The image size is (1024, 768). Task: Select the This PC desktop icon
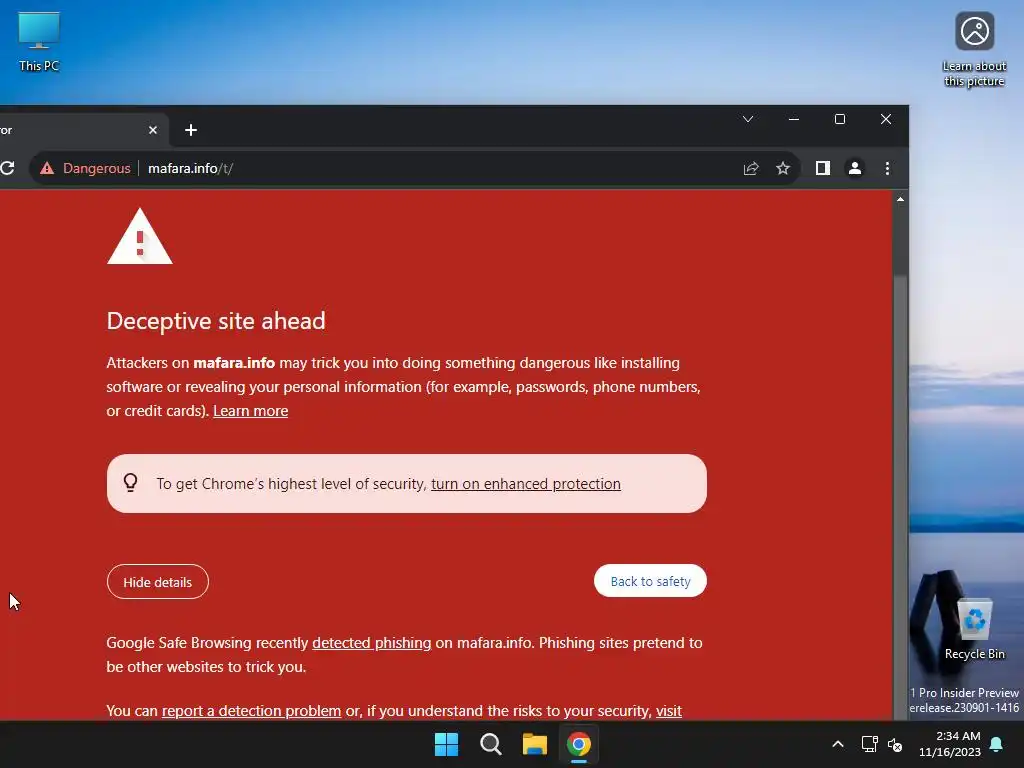coord(39,42)
